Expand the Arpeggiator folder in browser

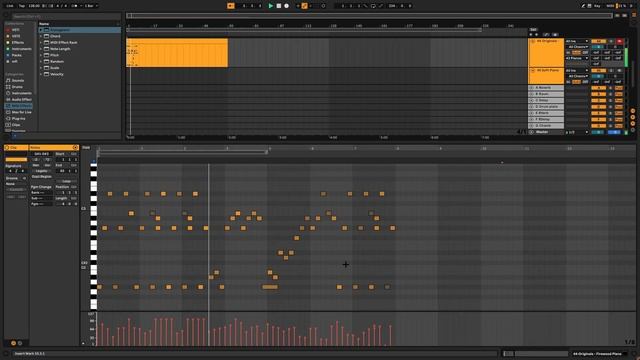[x=41, y=30]
